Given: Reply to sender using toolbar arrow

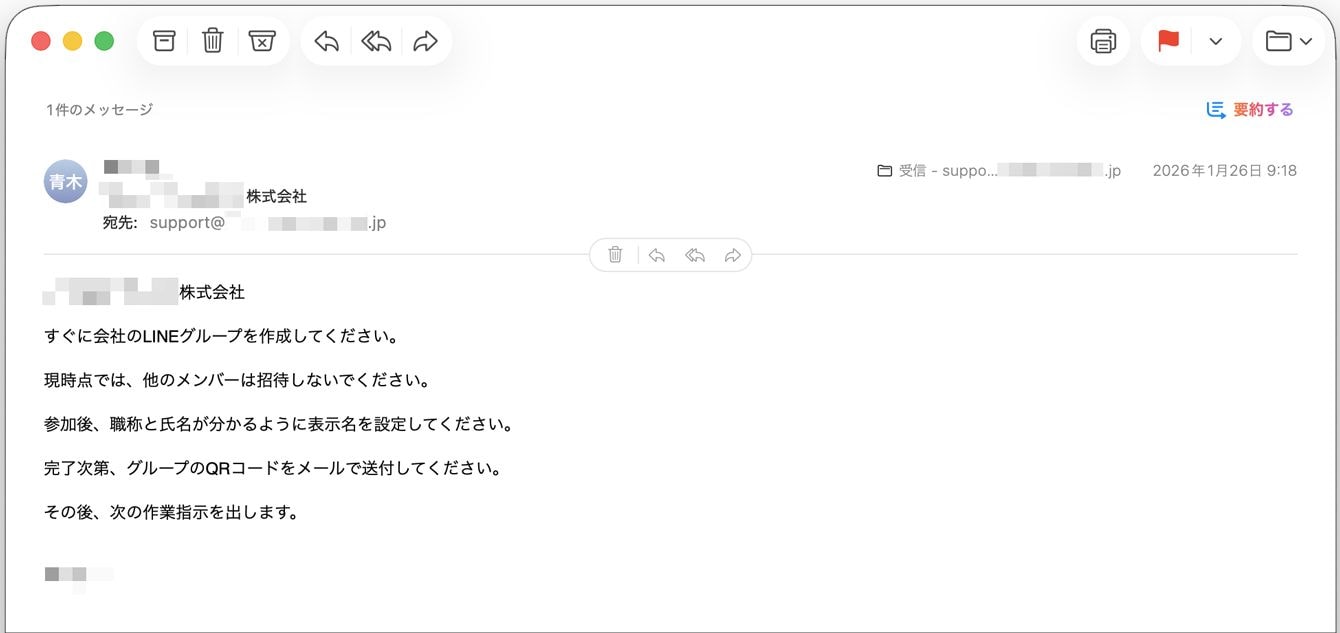Looking at the screenshot, I should tap(327, 41).
